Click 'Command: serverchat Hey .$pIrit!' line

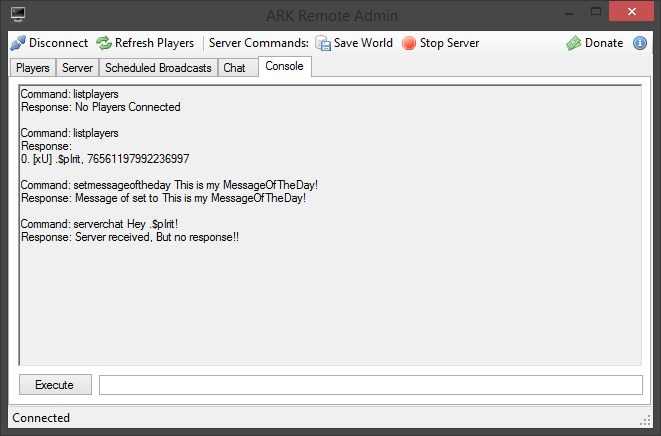pos(99,224)
